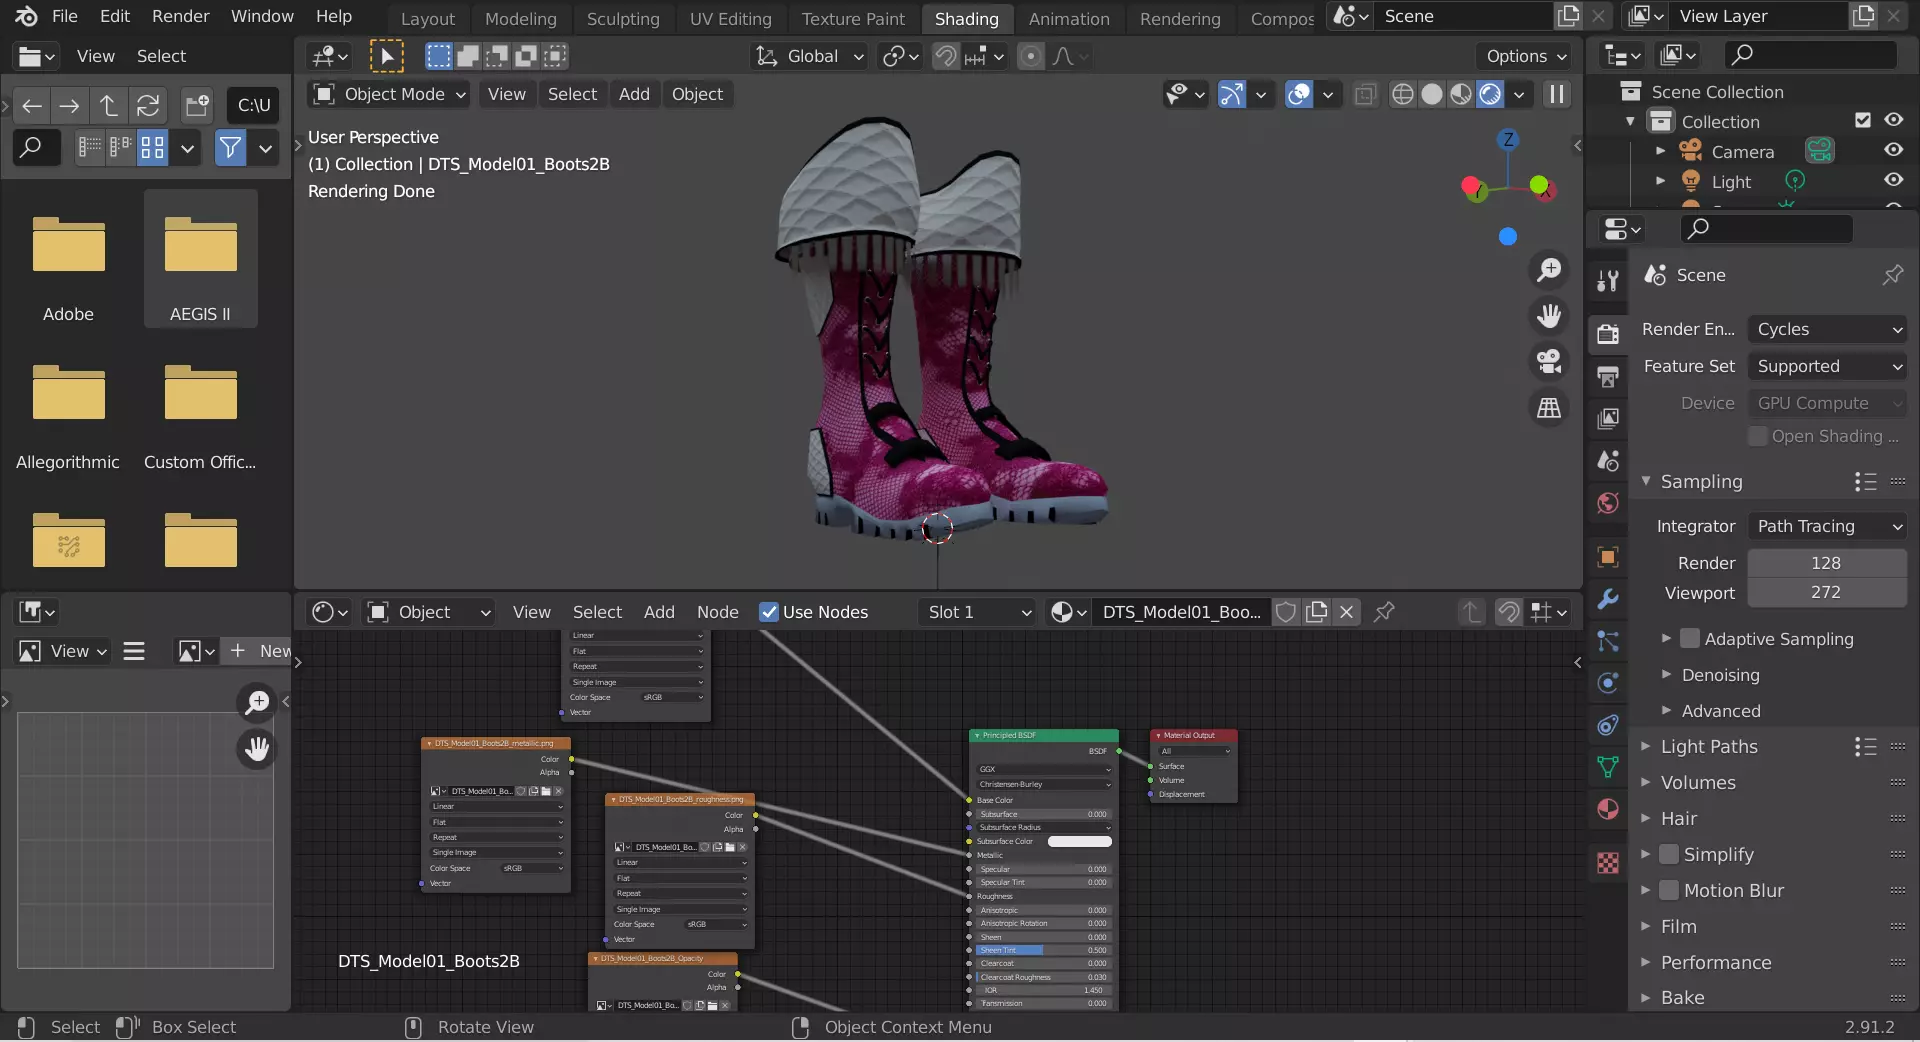Screen dimensions: 1920x1042
Task: Enable Motion Blur checkbox
Action: 1669,890
